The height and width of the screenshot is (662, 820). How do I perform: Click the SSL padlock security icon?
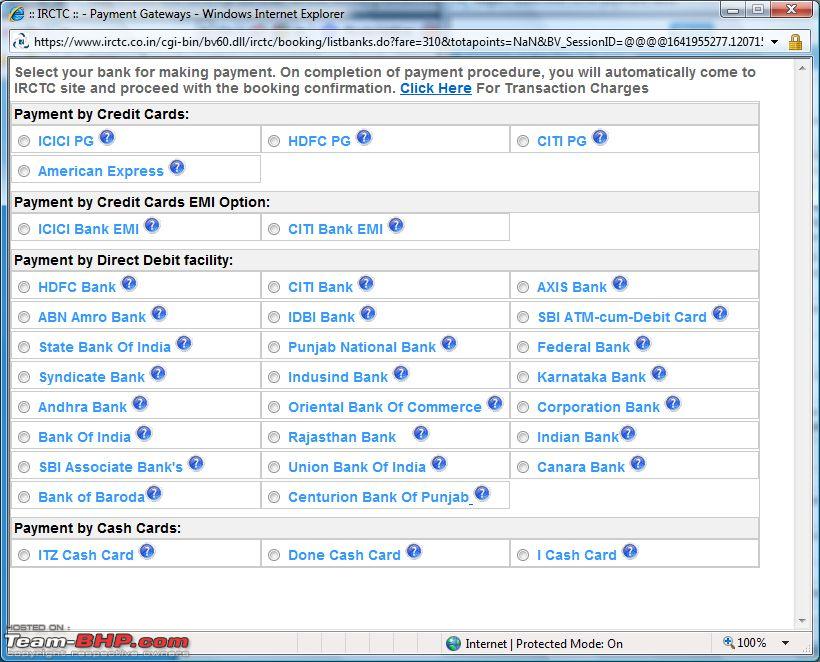coord(795,42)
